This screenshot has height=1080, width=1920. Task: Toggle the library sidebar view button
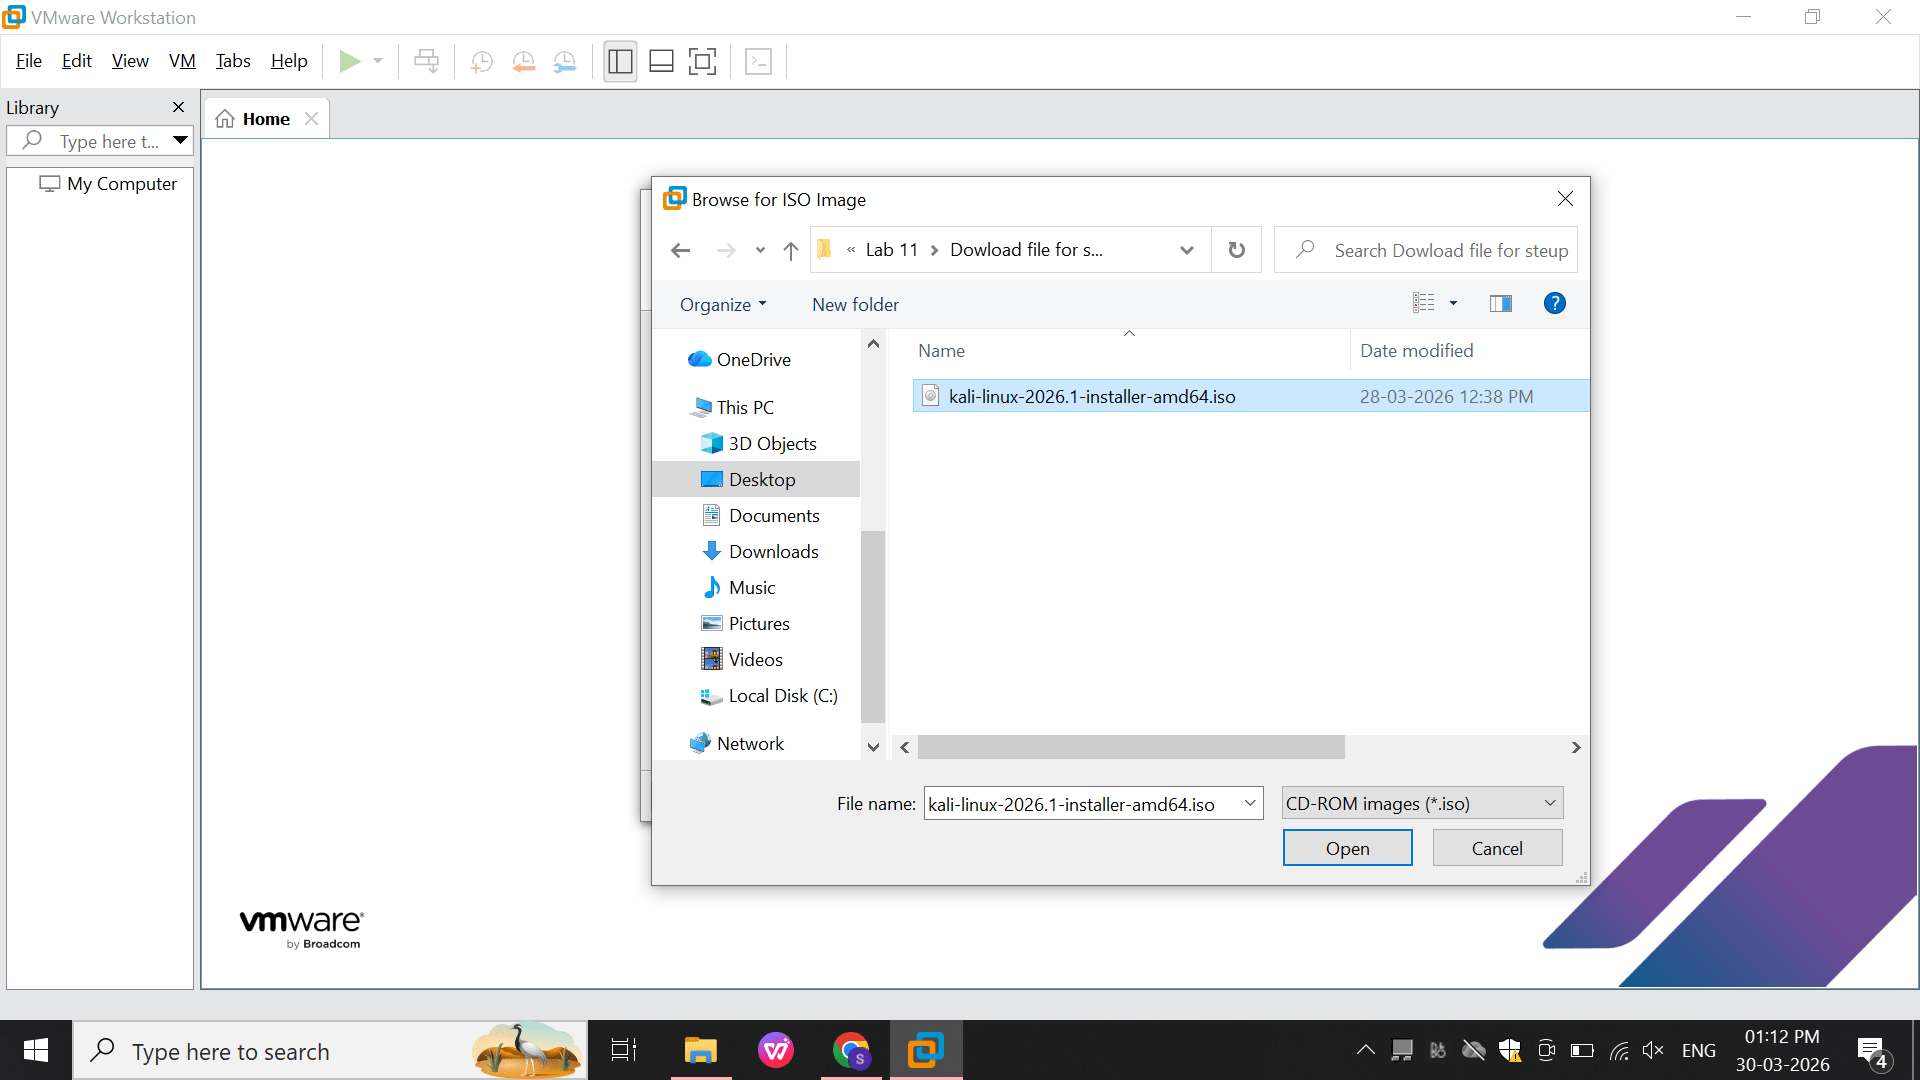[x=620, y=62]
